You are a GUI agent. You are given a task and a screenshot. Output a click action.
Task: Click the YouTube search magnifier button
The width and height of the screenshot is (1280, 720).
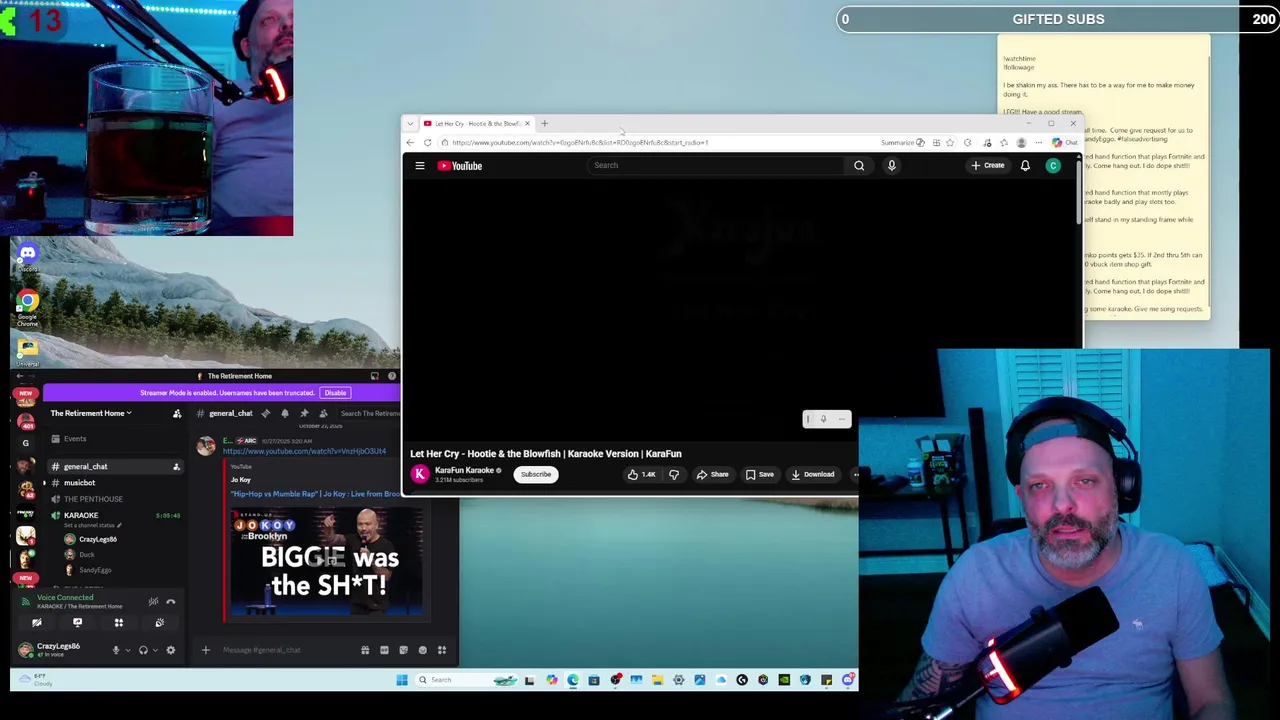[x=859, y=166]
